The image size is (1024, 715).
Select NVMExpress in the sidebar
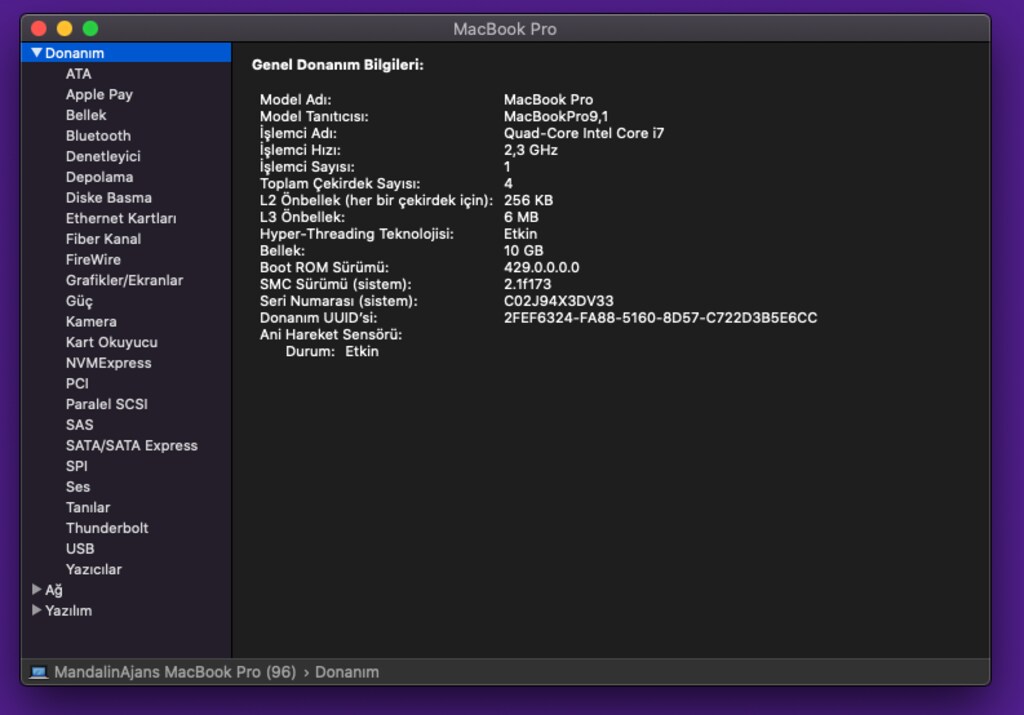pyautogui.click(x=108, y=363)
